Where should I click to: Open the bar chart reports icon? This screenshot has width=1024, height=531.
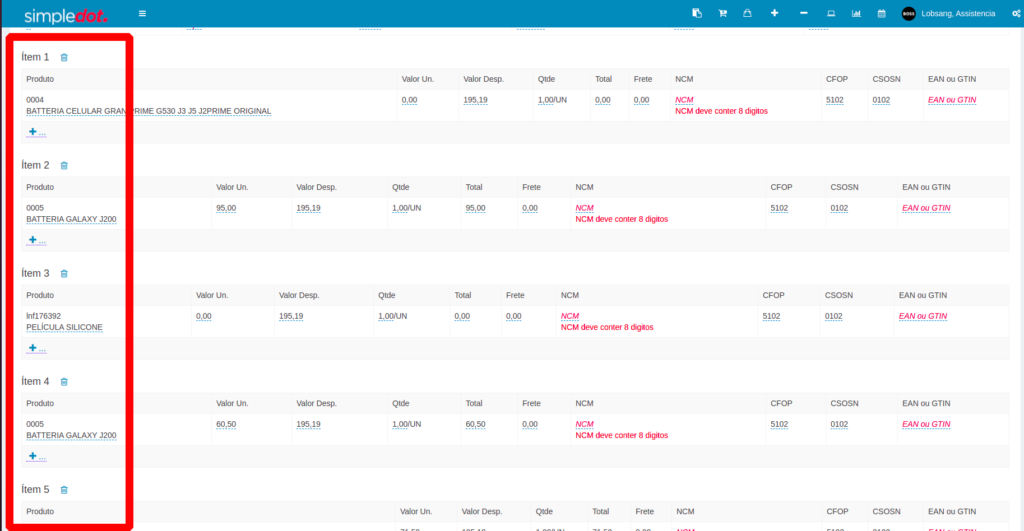(x=856, y=13)
